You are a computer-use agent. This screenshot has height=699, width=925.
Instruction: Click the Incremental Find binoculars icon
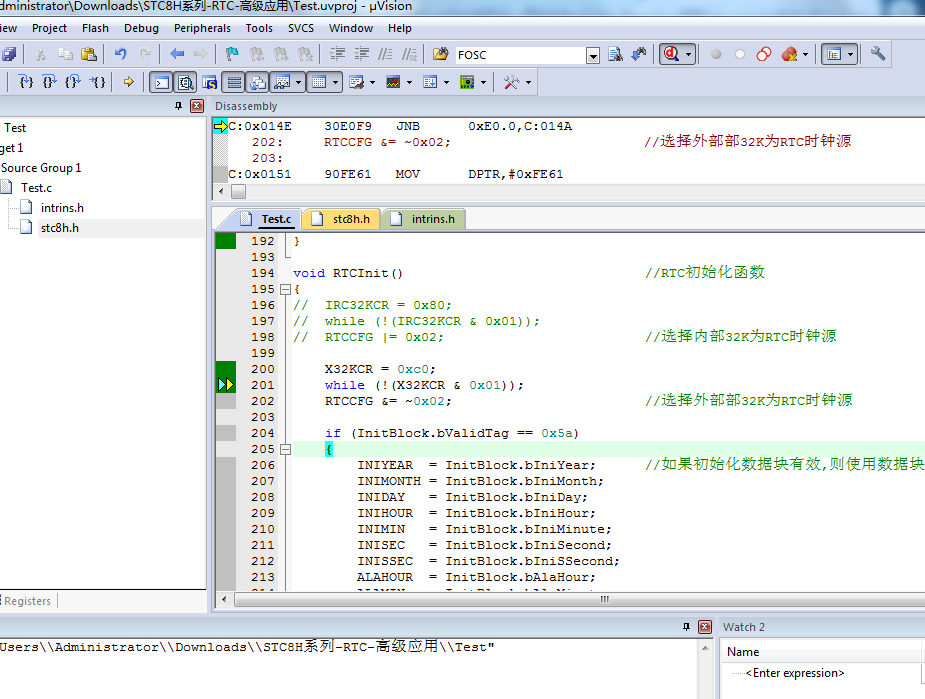[x=639, y=54]
